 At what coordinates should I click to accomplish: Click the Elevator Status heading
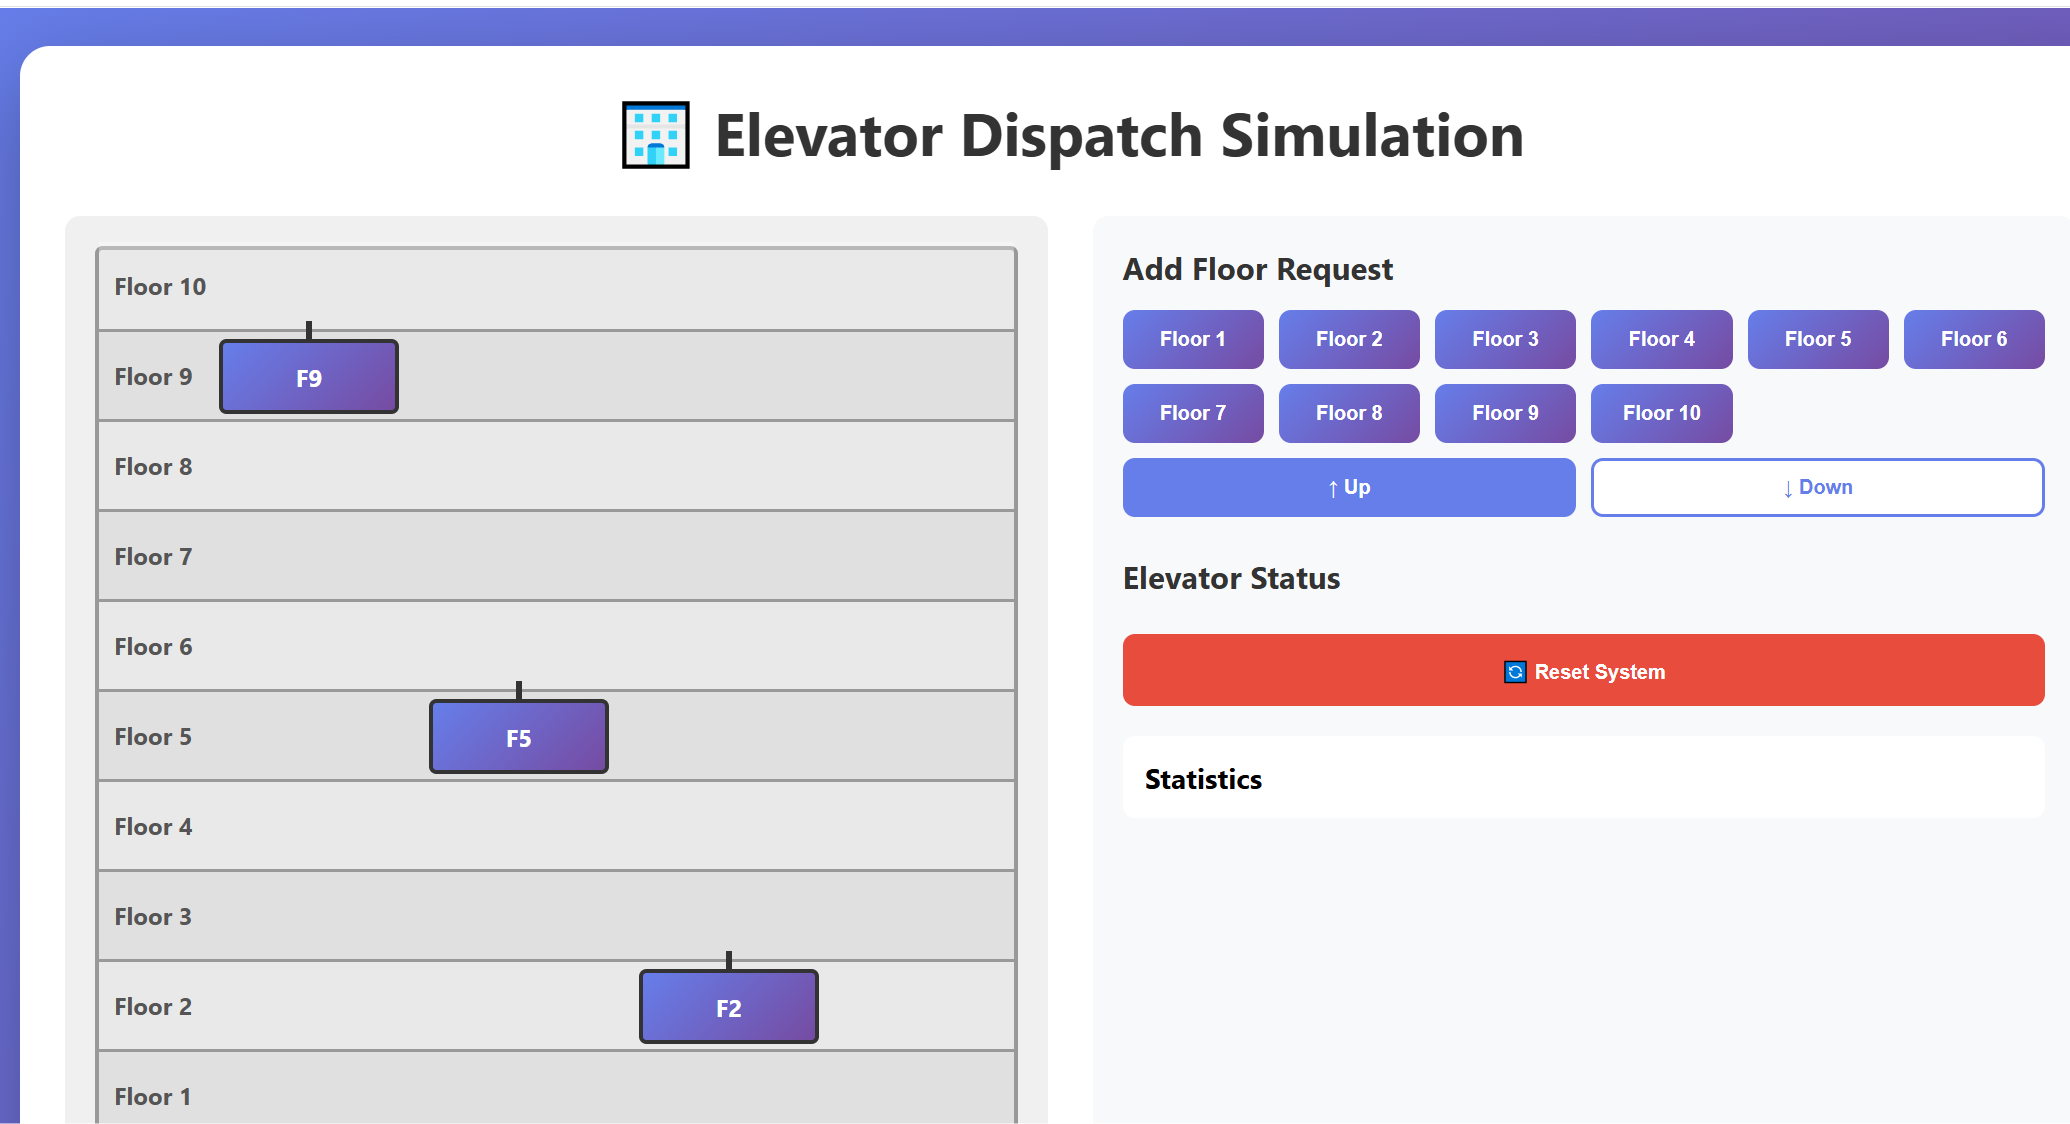pyautogui.click(x=1231, y=578)
